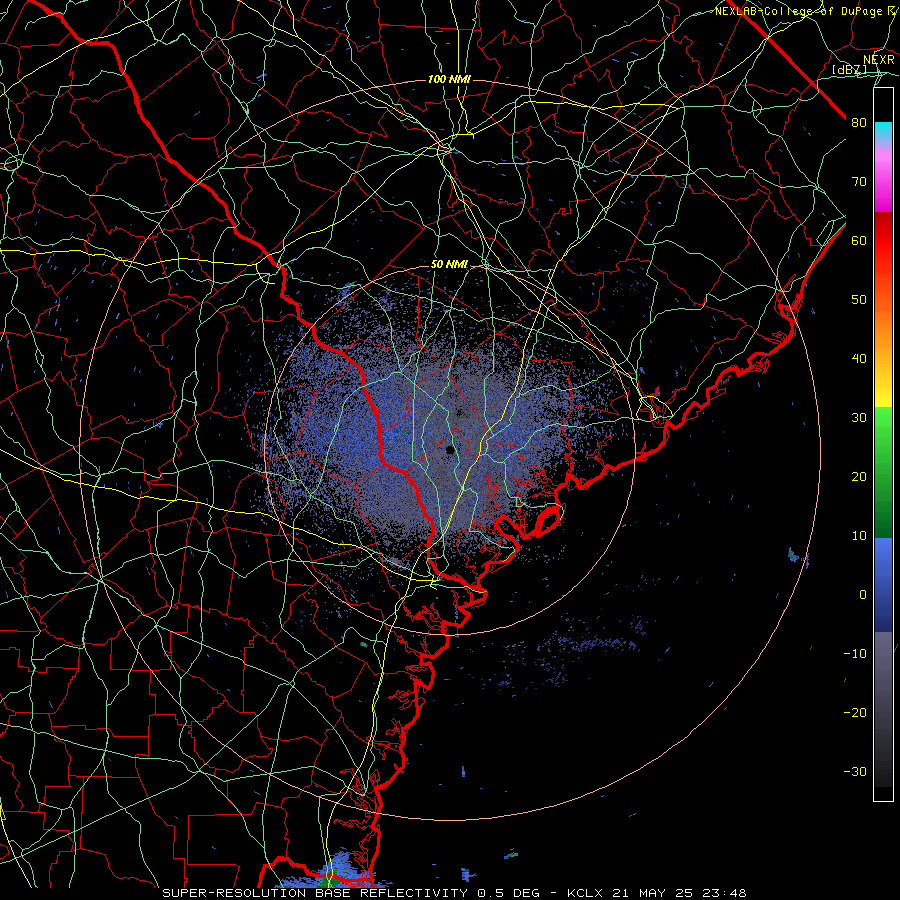900x900 pixels.
Task: Click the 50 value on dBZ scale
Action: pyautogui.click(x=859, y=300)
